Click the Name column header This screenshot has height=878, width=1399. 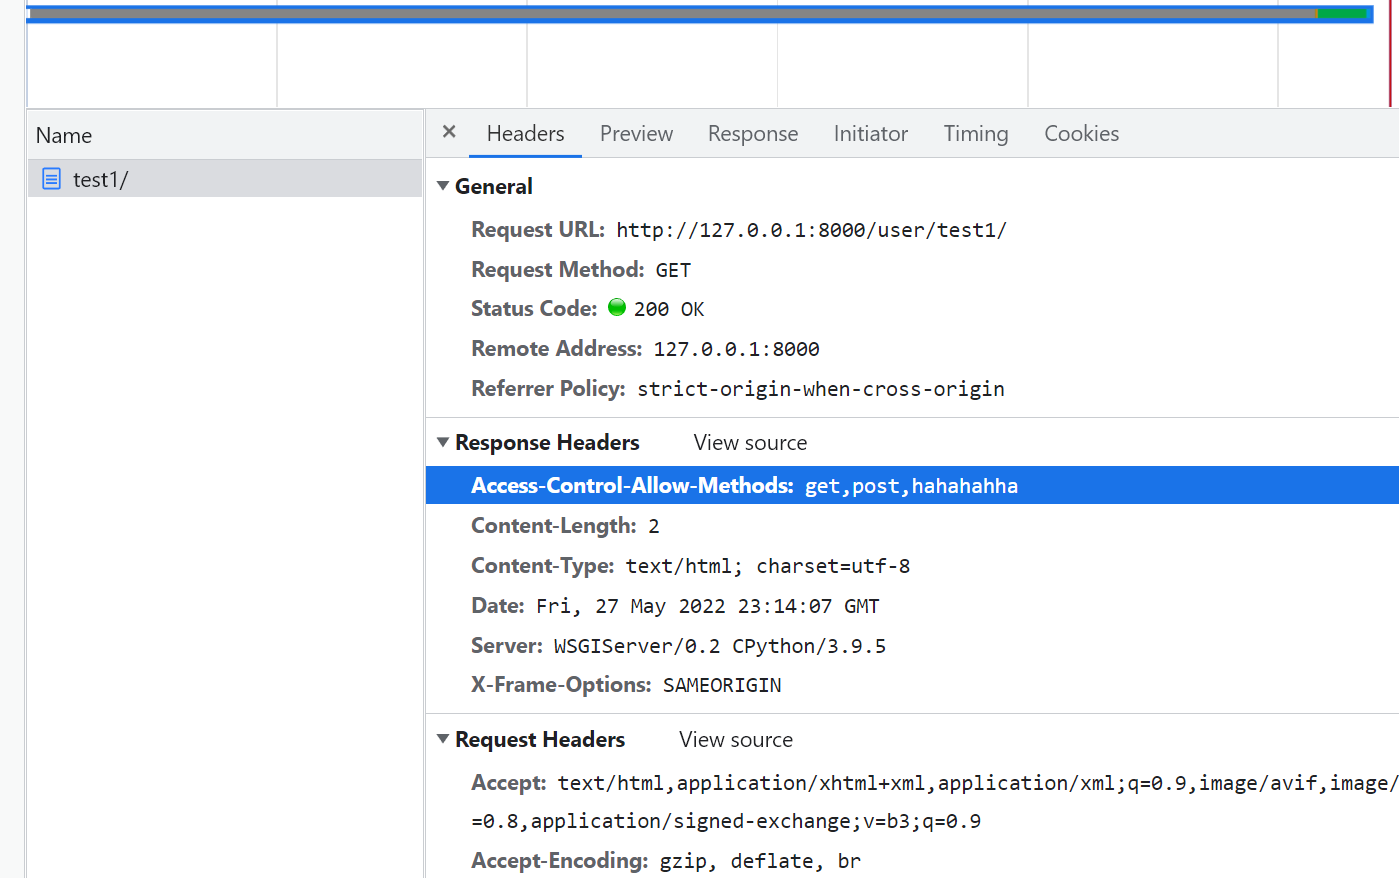[x=64, y=135]
